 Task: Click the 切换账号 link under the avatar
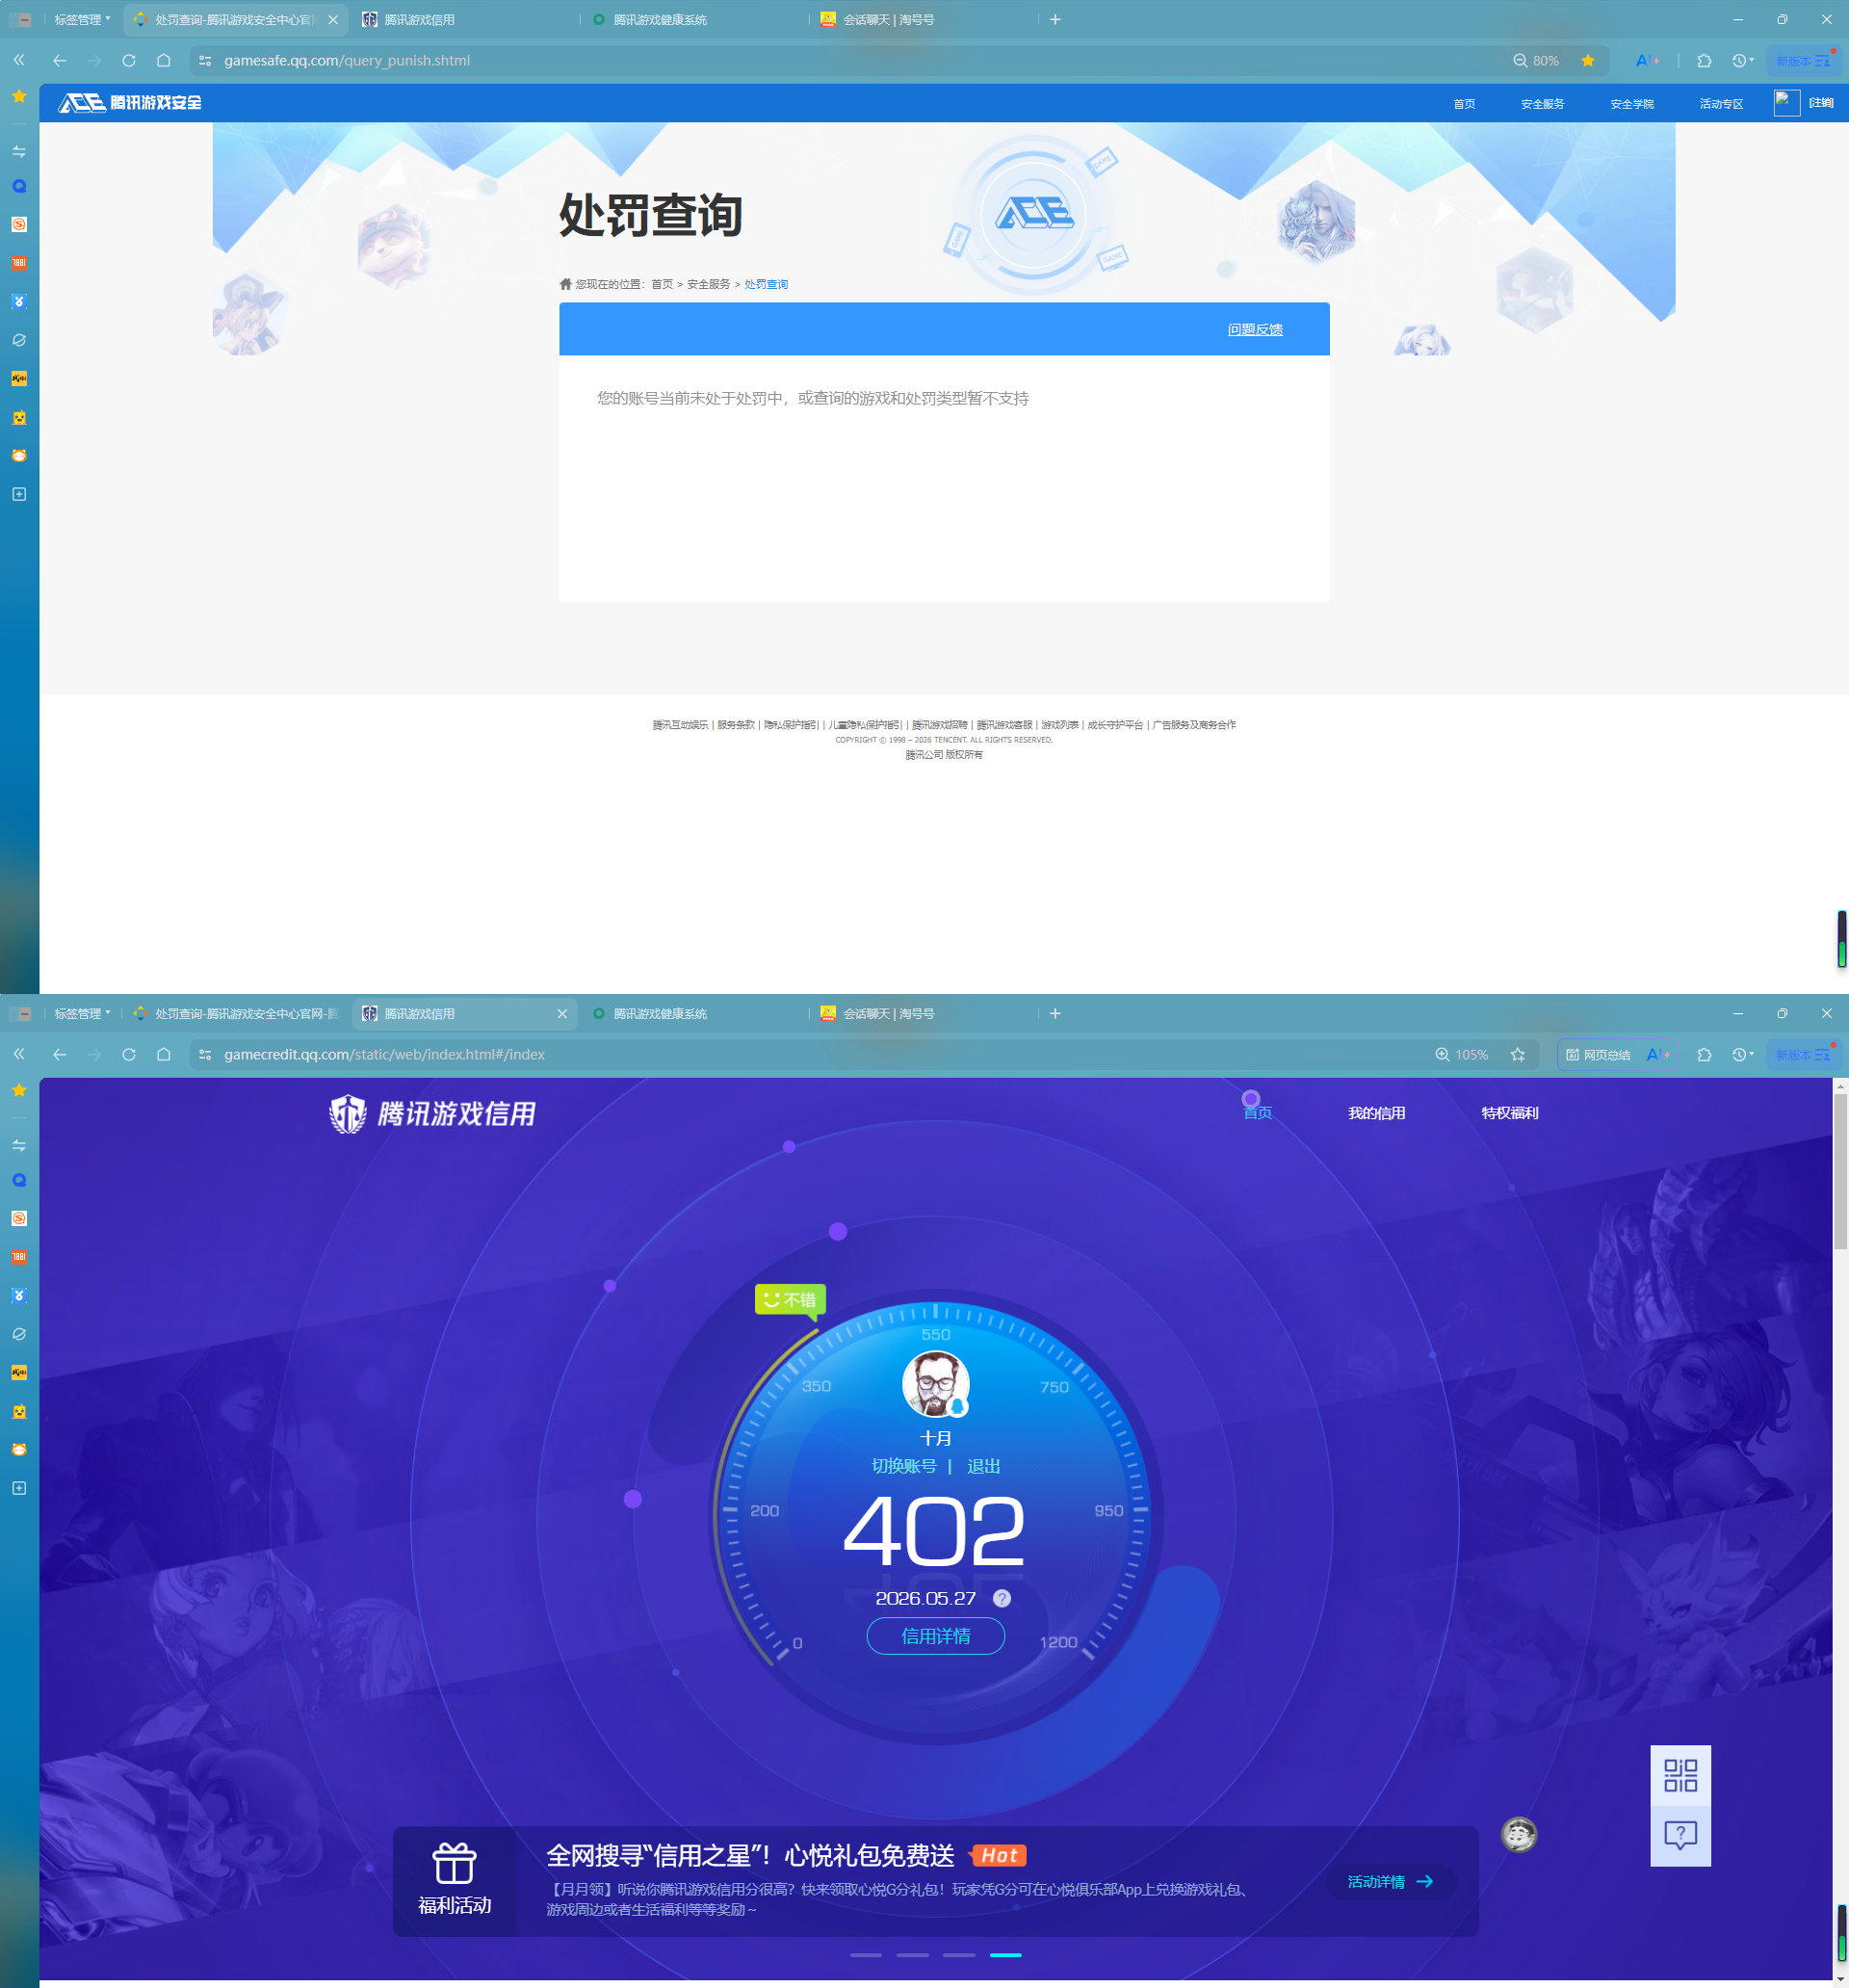tap(904, 1466)
